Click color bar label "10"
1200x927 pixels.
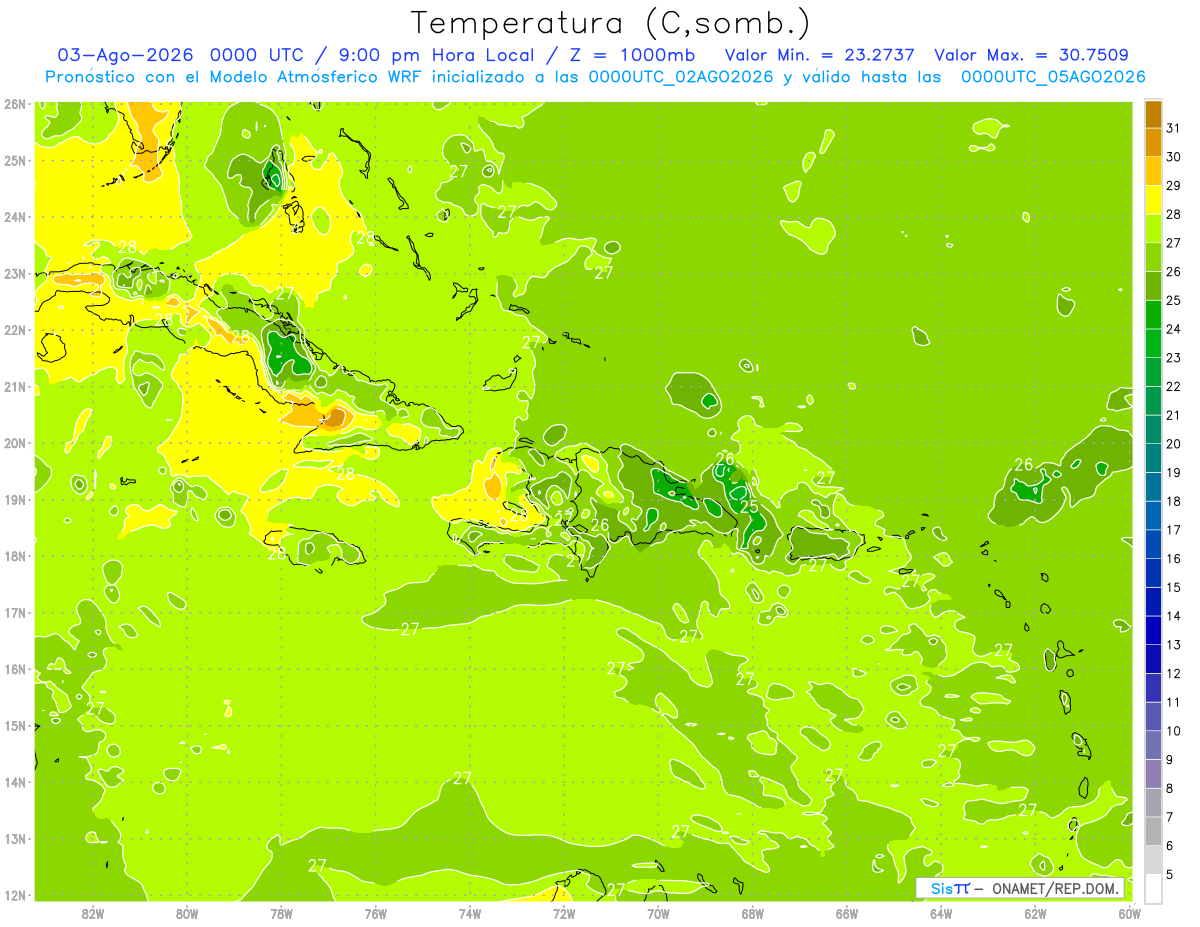[x=1173, y=731]
